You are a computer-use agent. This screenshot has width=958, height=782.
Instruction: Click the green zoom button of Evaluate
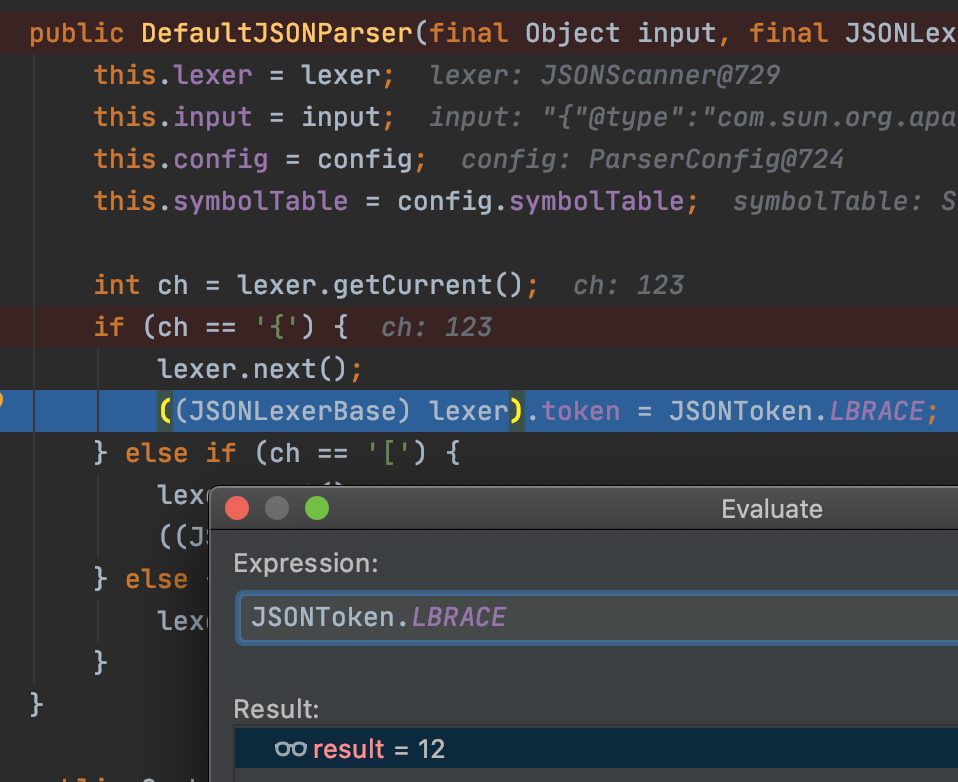pyautogui.click(x=316, y=509)
